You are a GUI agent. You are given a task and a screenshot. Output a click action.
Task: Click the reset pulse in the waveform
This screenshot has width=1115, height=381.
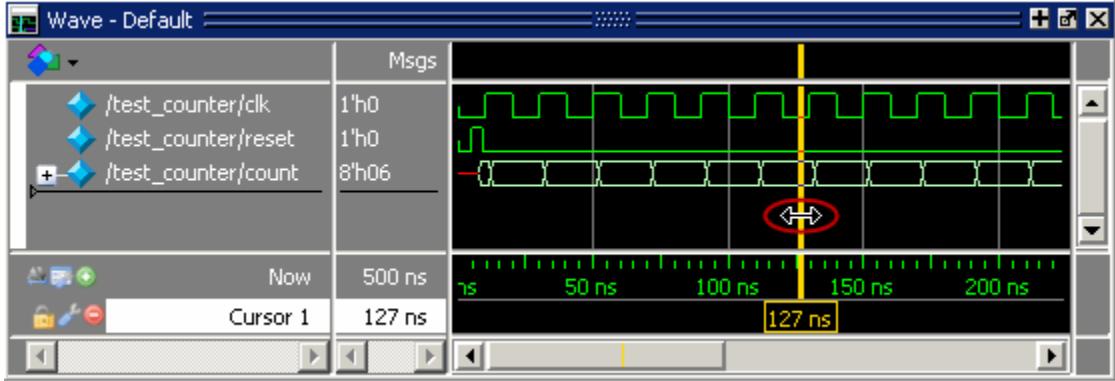476,139
